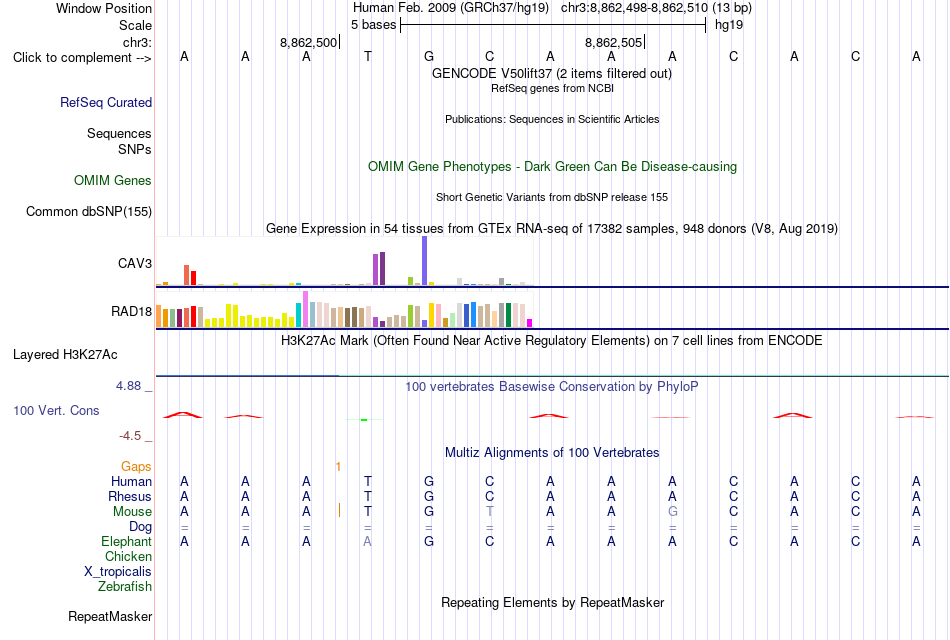Click the tall pink bar in RAD18 chart
Viewport: 950px width, 640px height.
(x=305, y=309)
